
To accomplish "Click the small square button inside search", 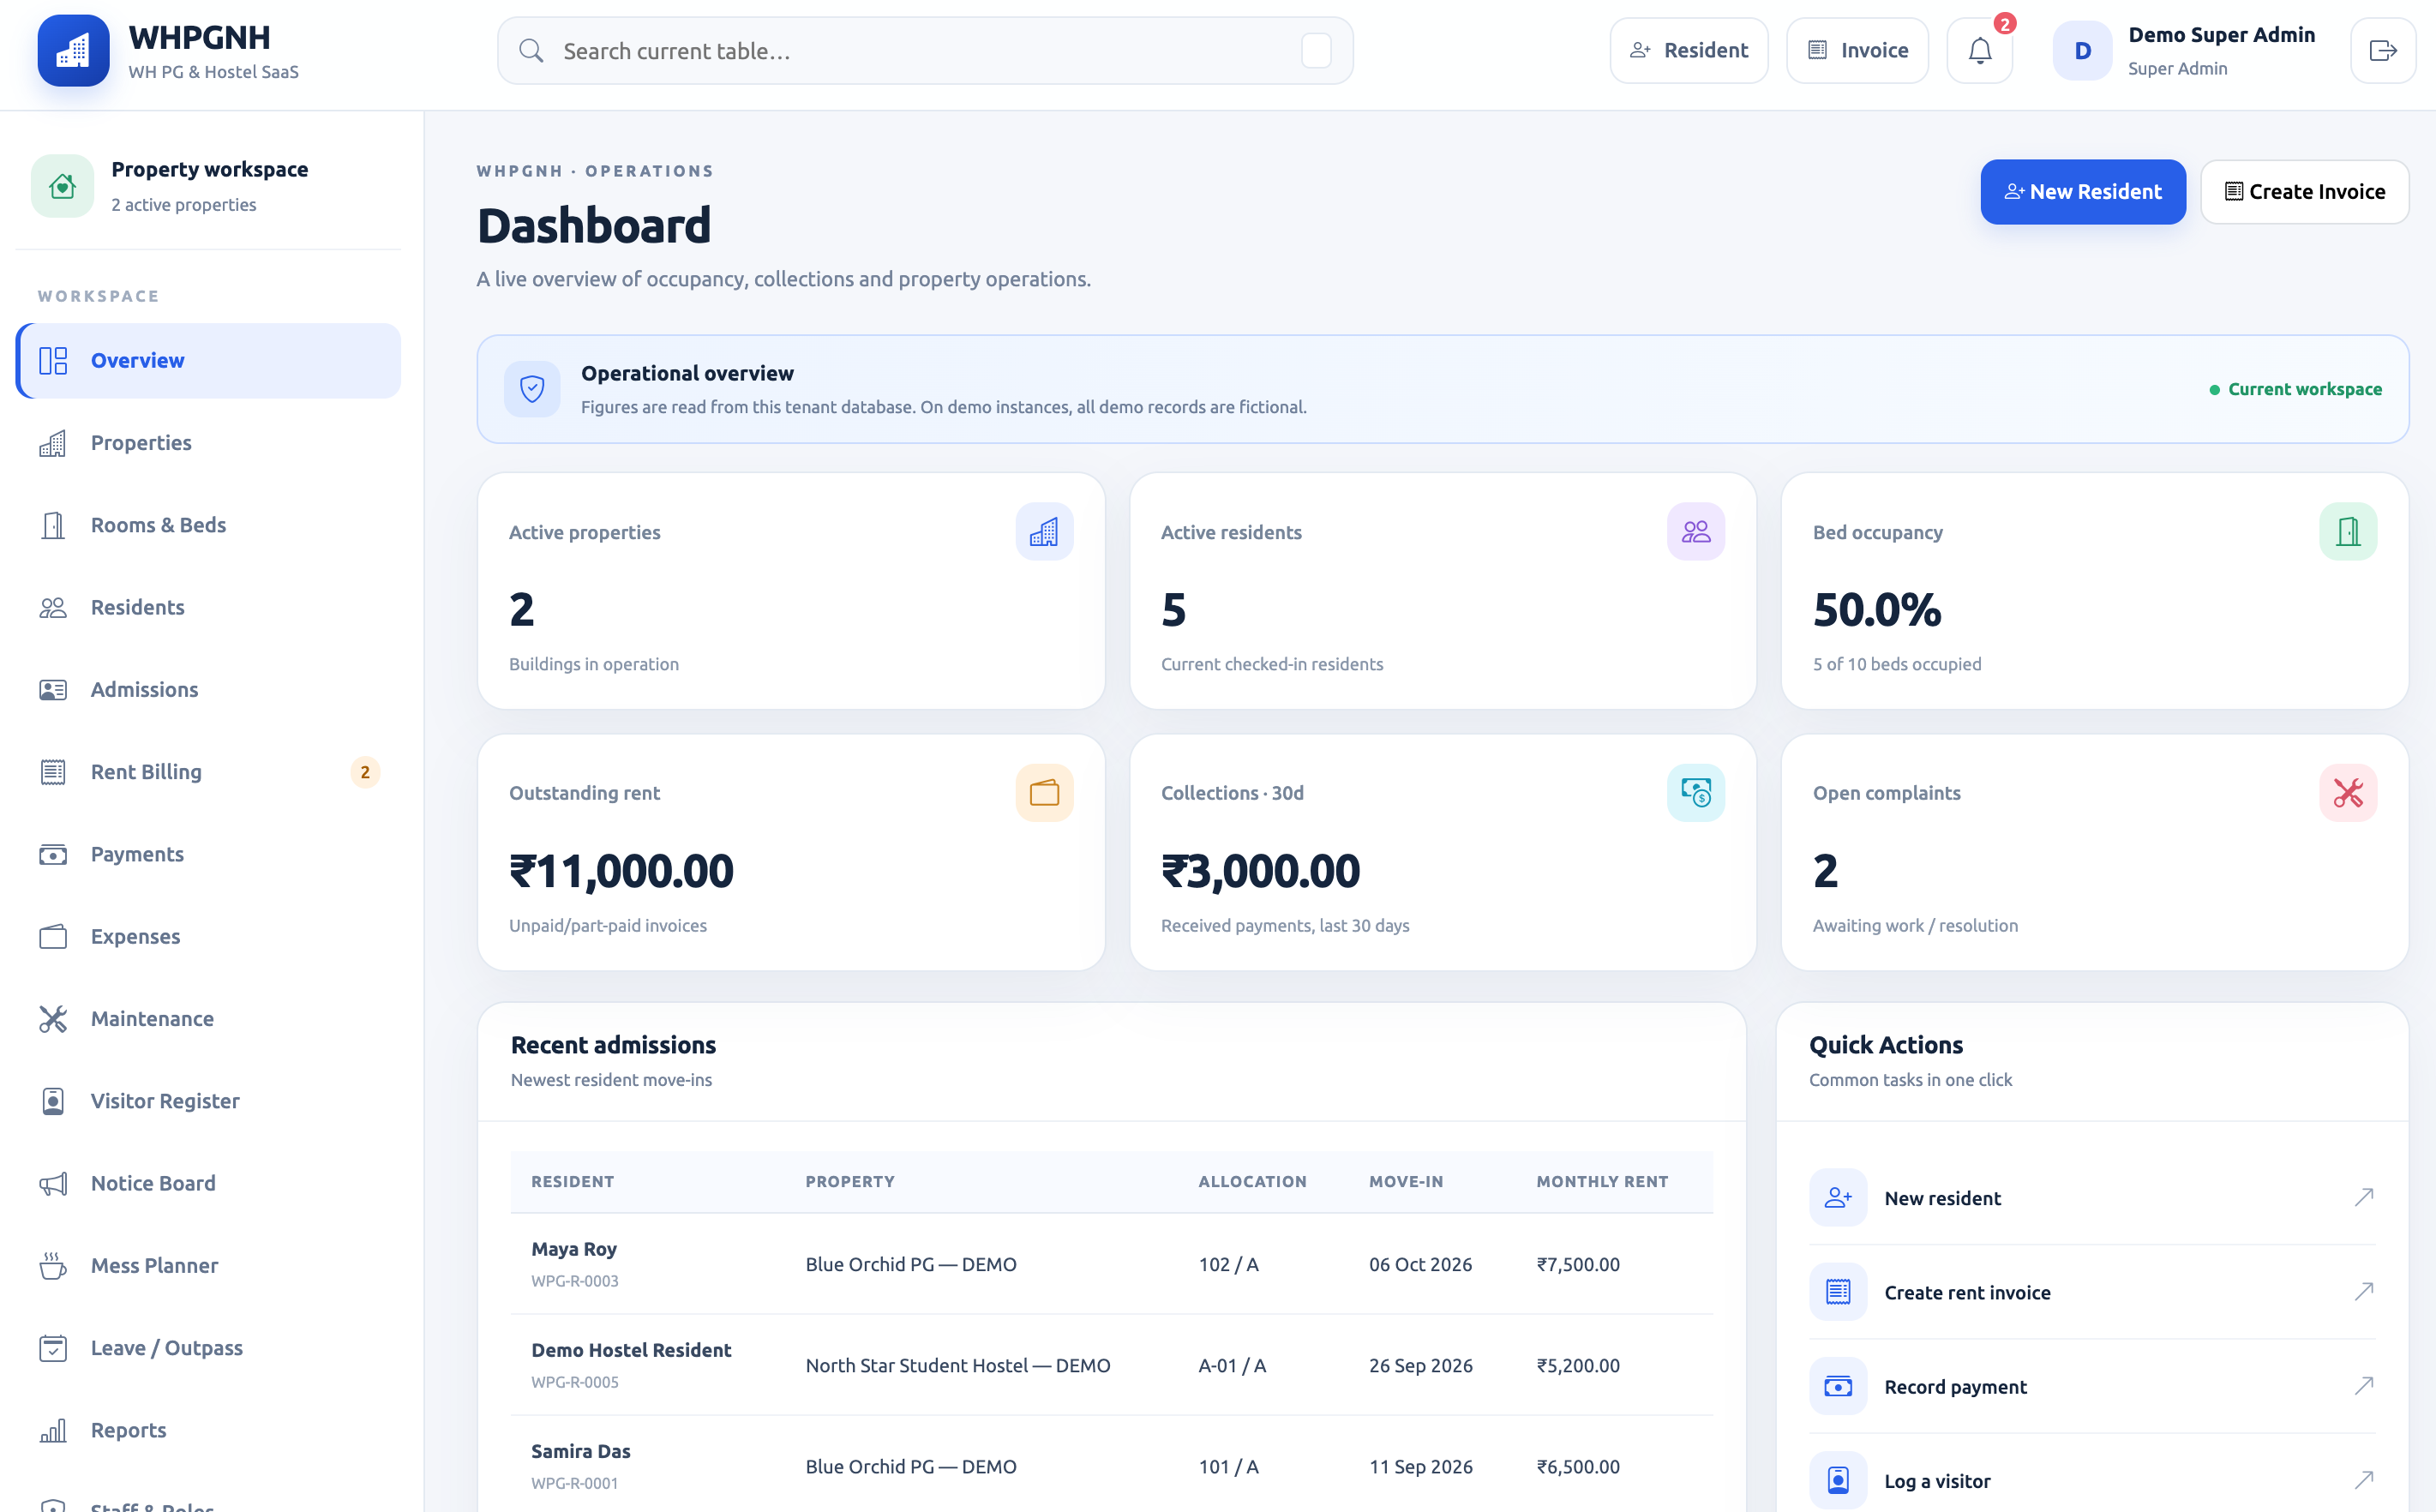I will [1316, 51].
